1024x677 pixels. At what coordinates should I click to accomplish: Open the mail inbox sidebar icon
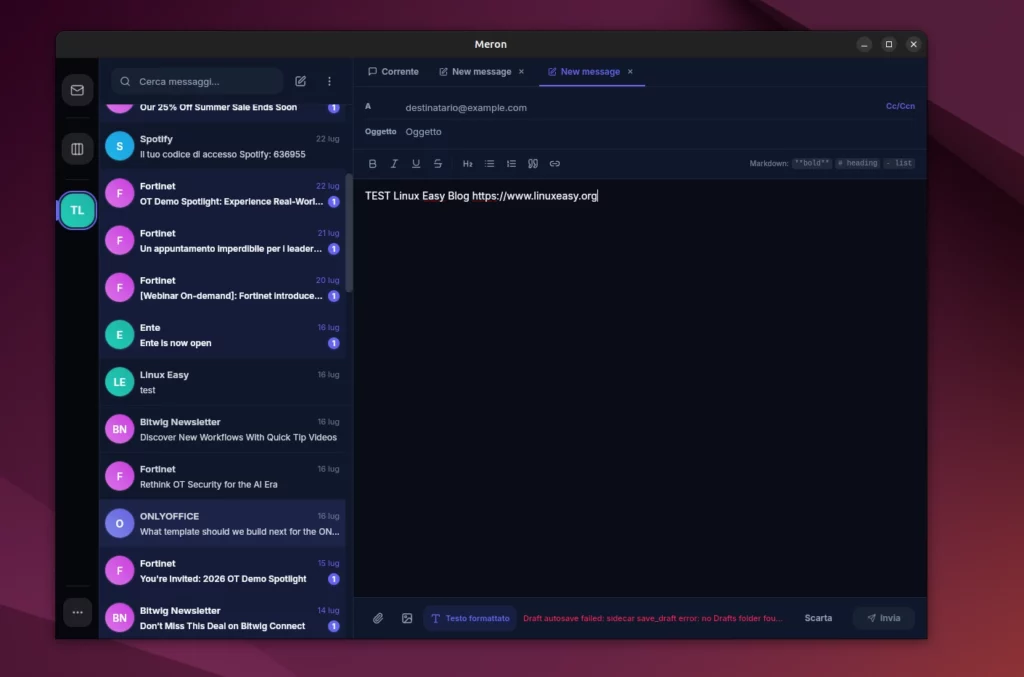(77, 90)
